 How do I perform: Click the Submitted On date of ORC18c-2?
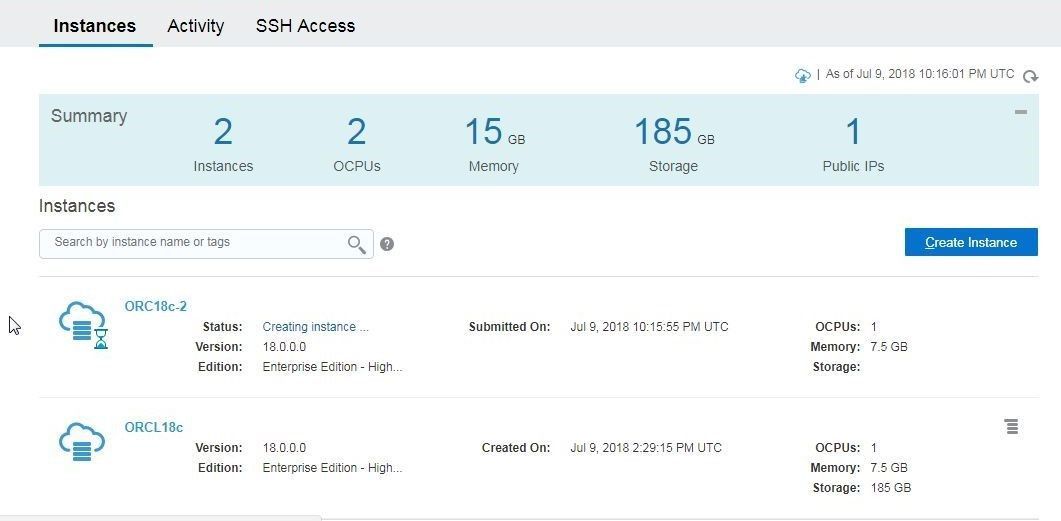tap(650, 327)
